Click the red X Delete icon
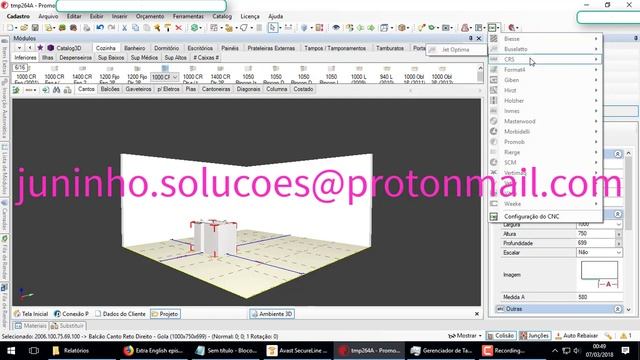This screenshot has height=360, width=640. pos(178,28)
